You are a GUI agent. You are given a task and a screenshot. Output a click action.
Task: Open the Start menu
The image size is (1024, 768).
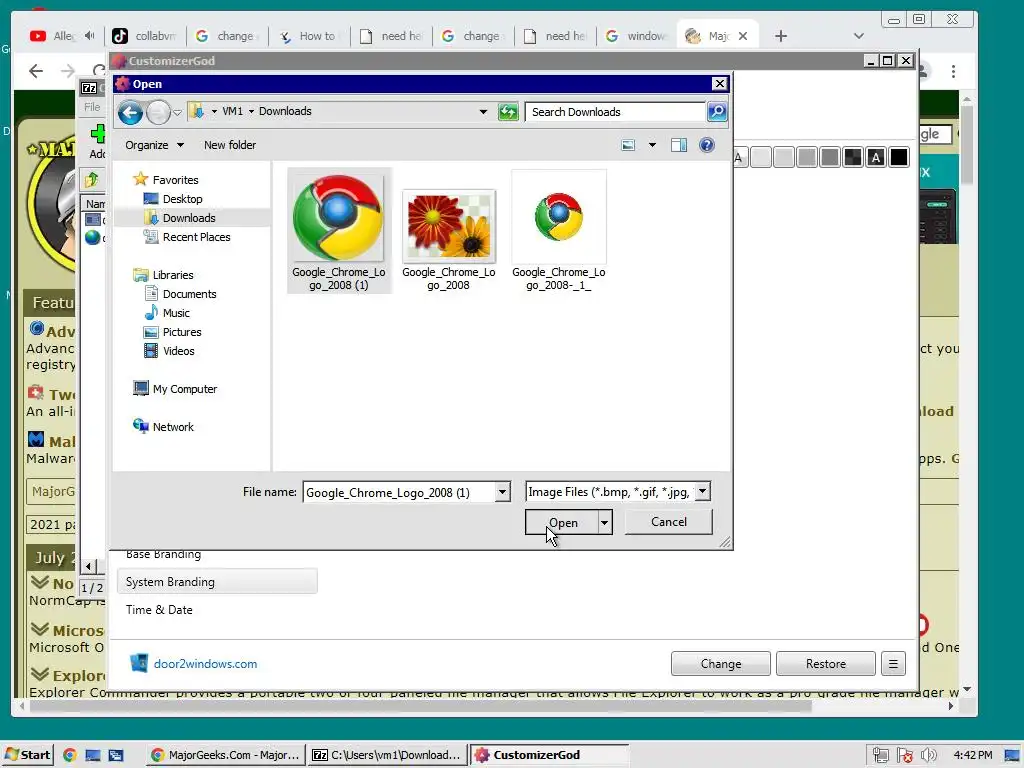(27, 755)
